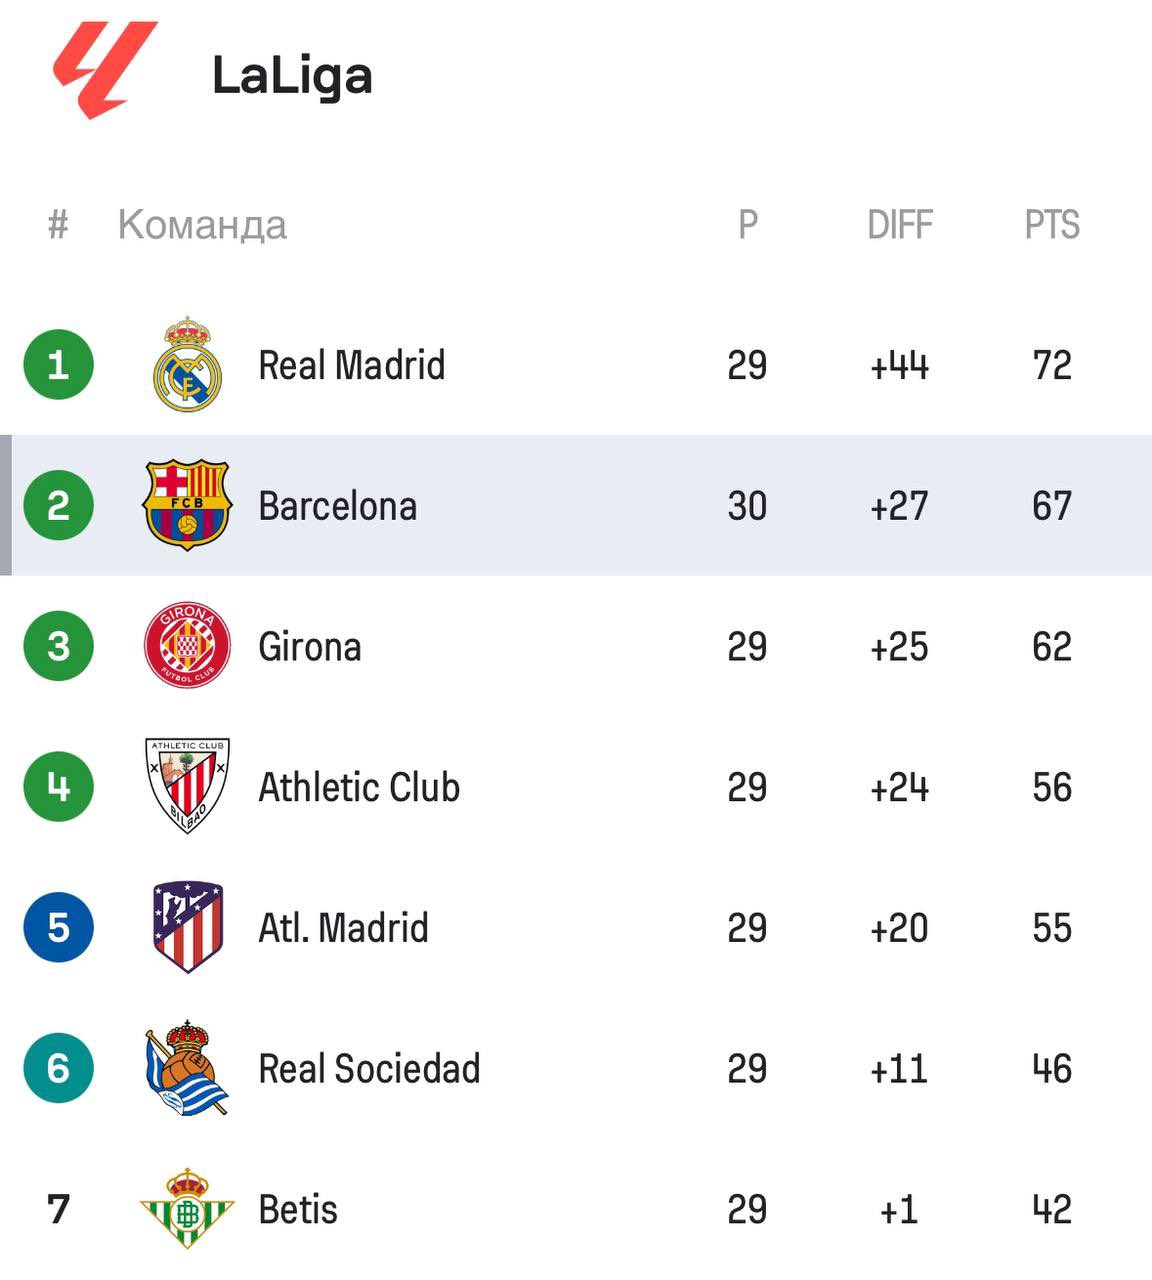Image resolution: width=1152 pixels, height=1280 pixels.
Task: Click the blue position 5 badge
Action: click(58, 927)
